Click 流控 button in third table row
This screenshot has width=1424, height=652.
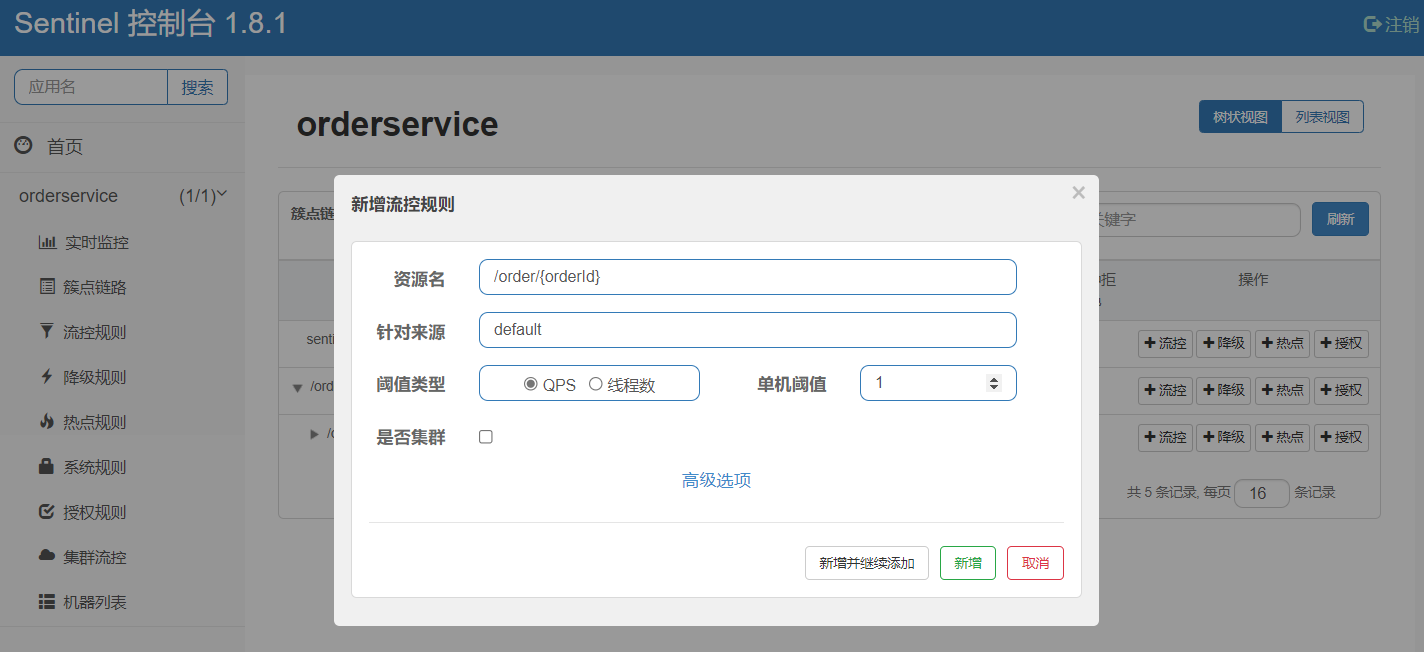pos(1165,437)
